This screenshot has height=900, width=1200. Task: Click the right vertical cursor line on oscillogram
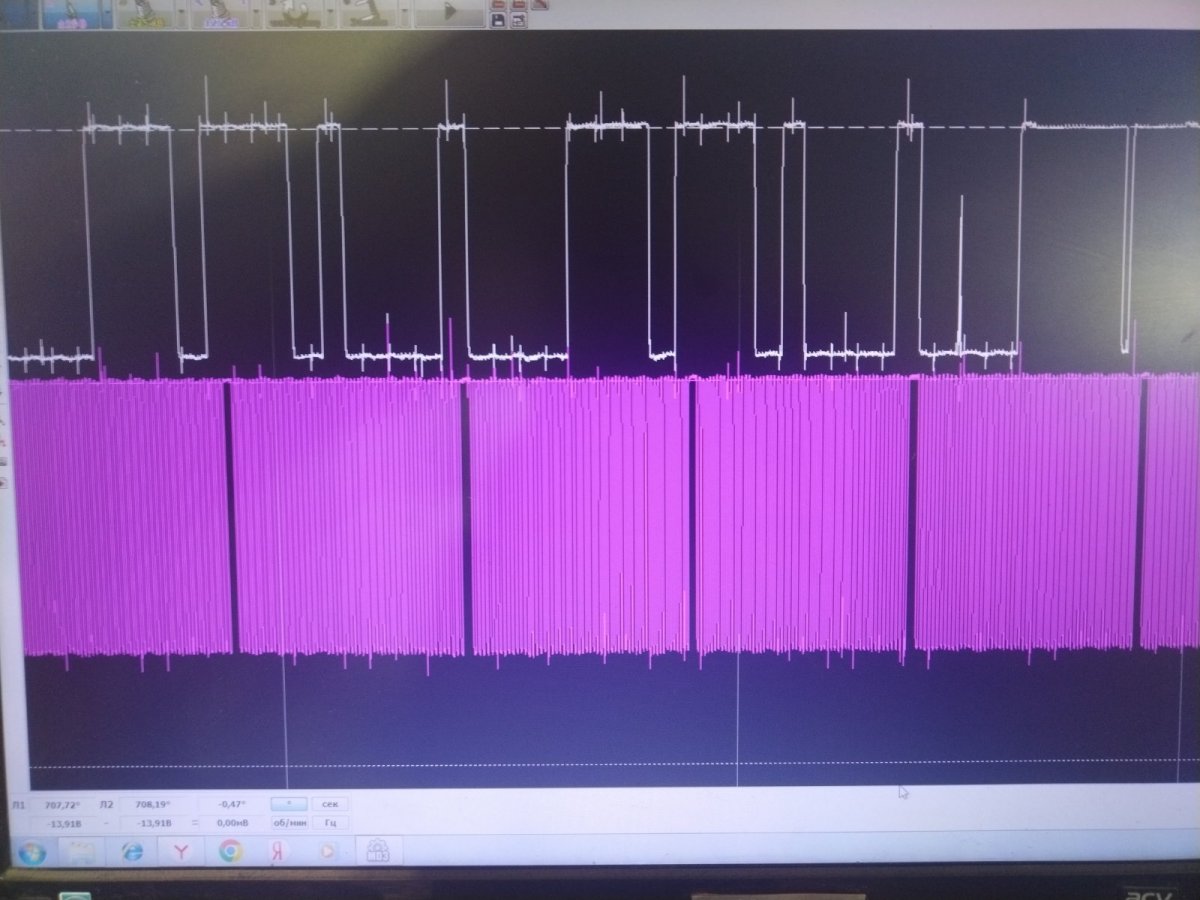coord(738,720)
